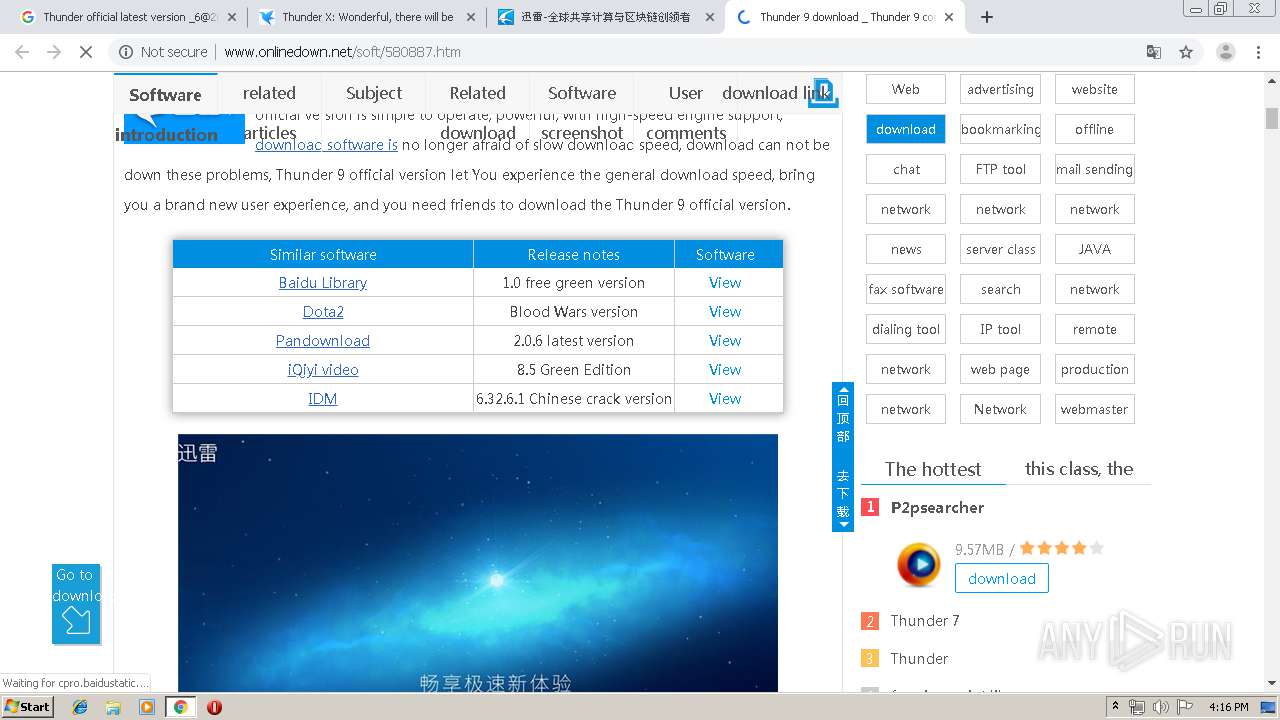Click the network icon in system tray

1137,707
